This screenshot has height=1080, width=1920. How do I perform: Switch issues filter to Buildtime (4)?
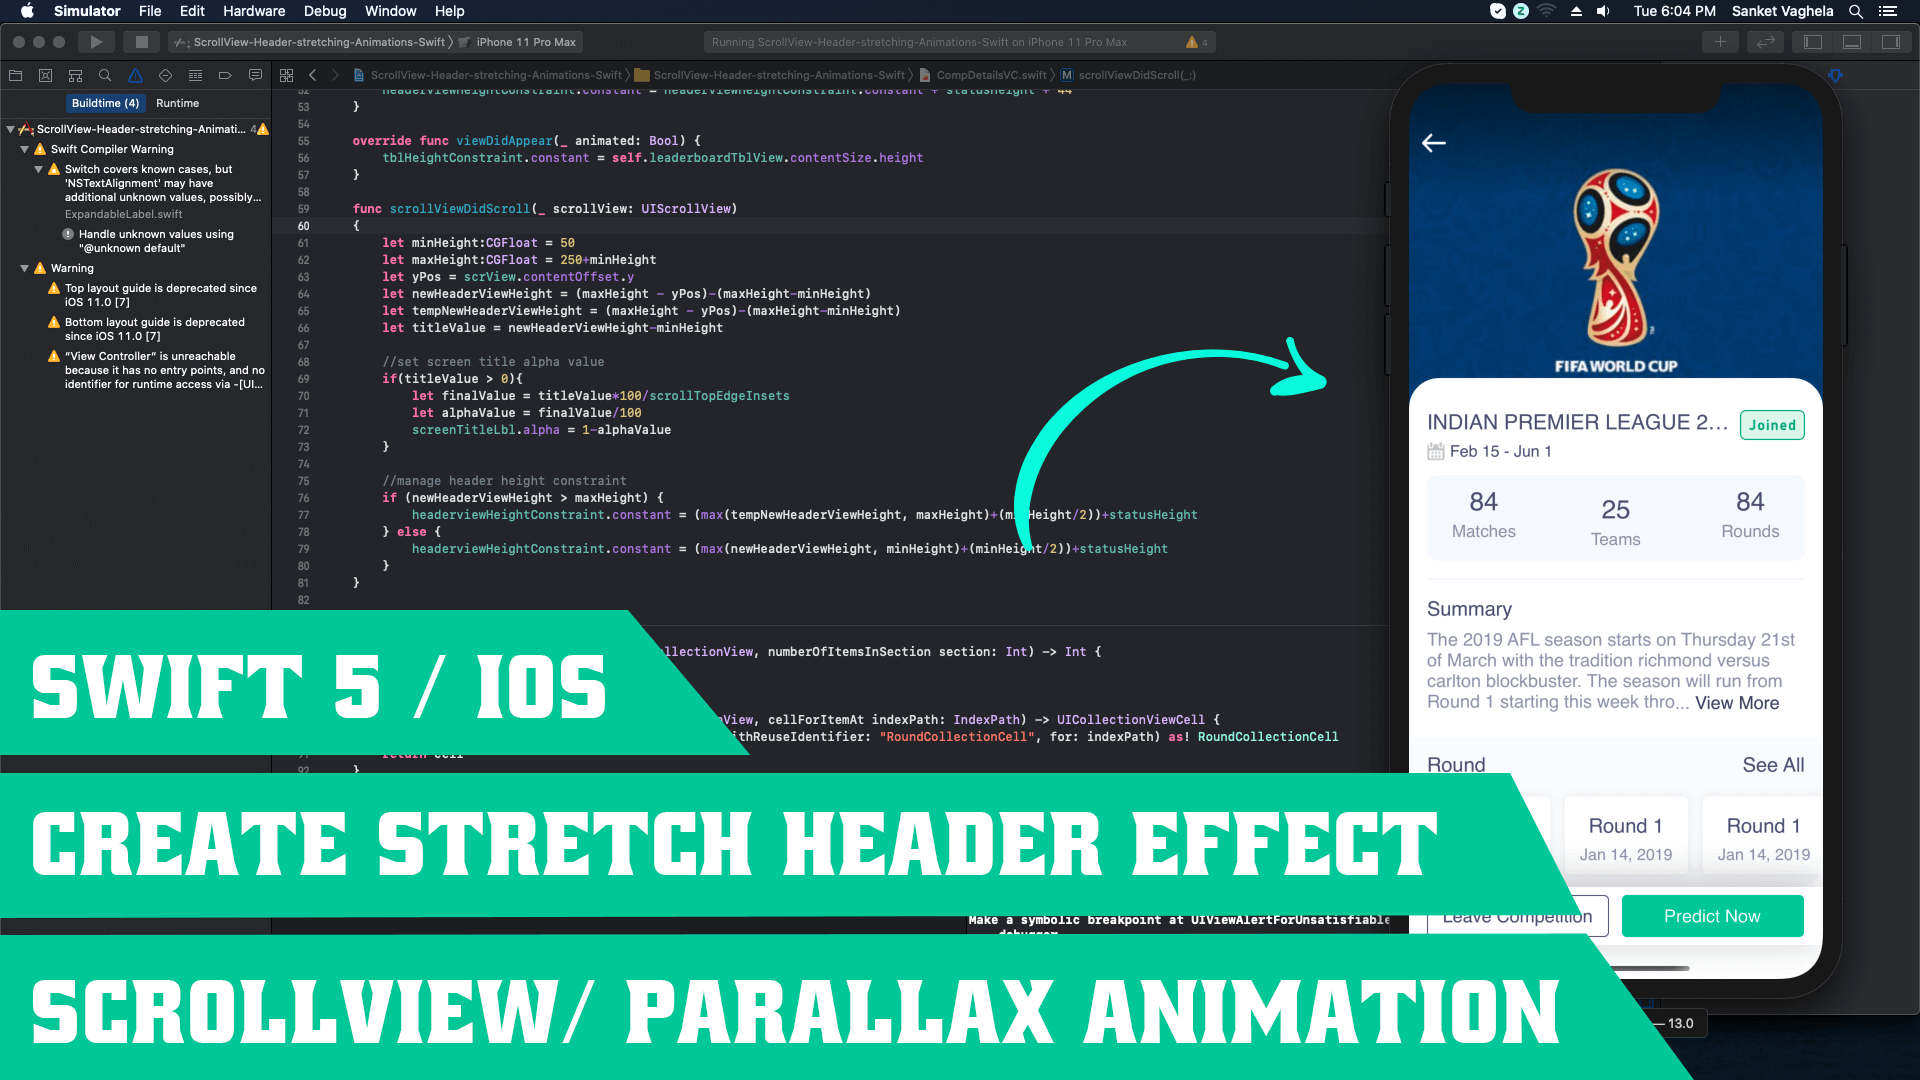(x=105, y=103)
